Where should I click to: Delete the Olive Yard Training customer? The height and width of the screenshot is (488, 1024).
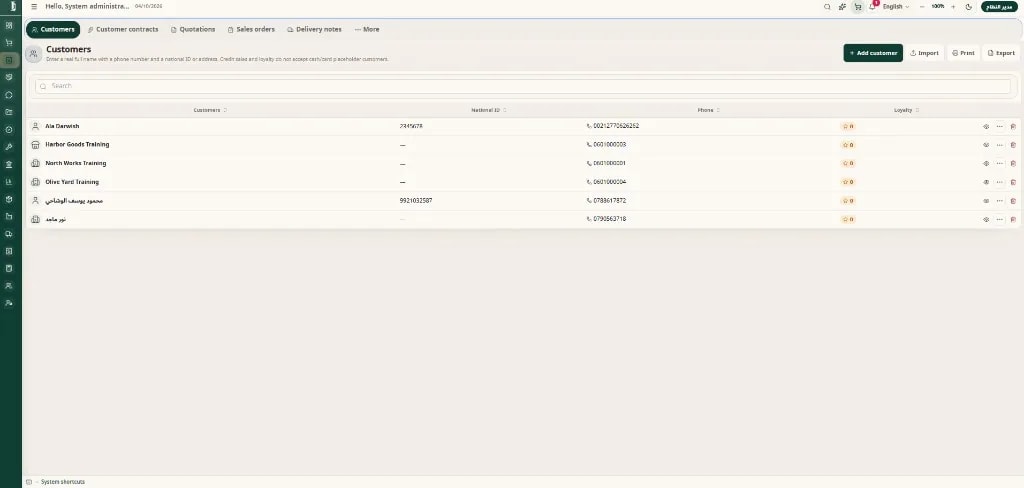1013,182
